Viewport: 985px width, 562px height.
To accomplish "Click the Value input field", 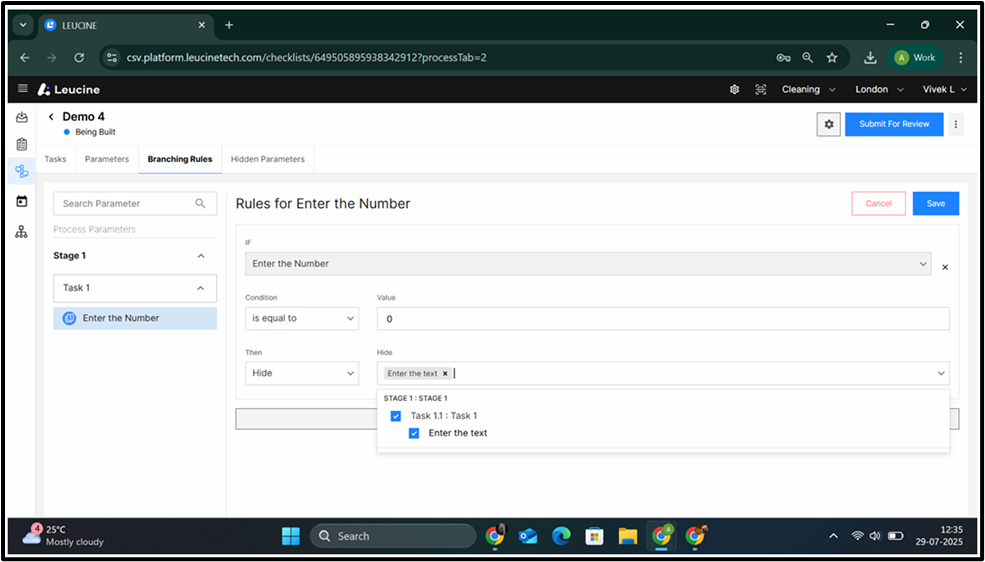I will 662,318.
